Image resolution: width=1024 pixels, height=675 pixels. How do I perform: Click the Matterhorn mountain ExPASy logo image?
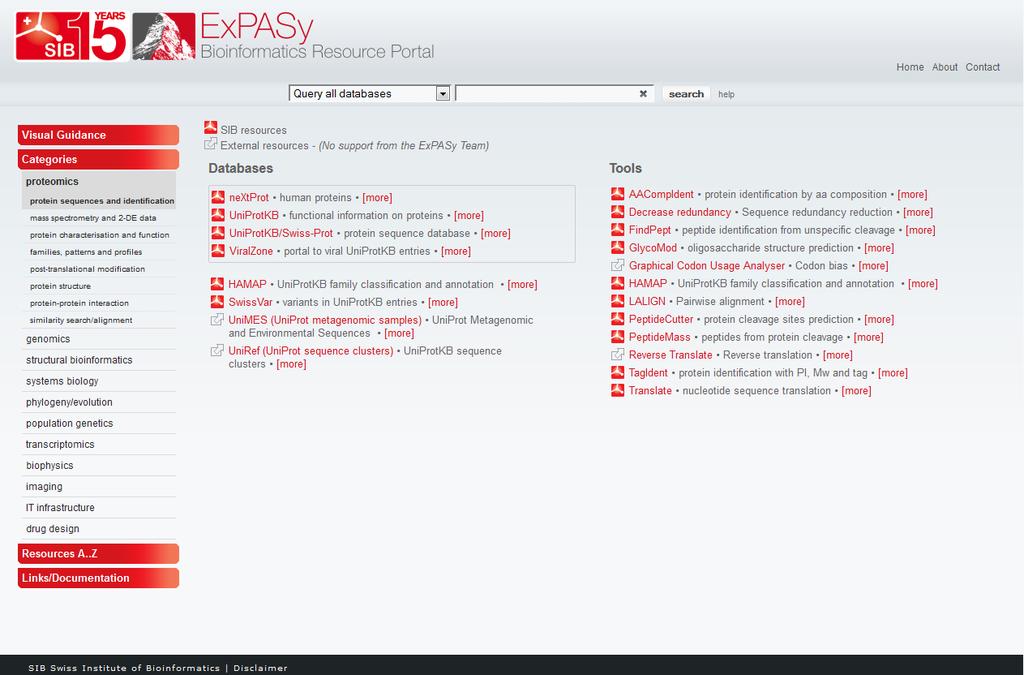click(x=163, y=36)
